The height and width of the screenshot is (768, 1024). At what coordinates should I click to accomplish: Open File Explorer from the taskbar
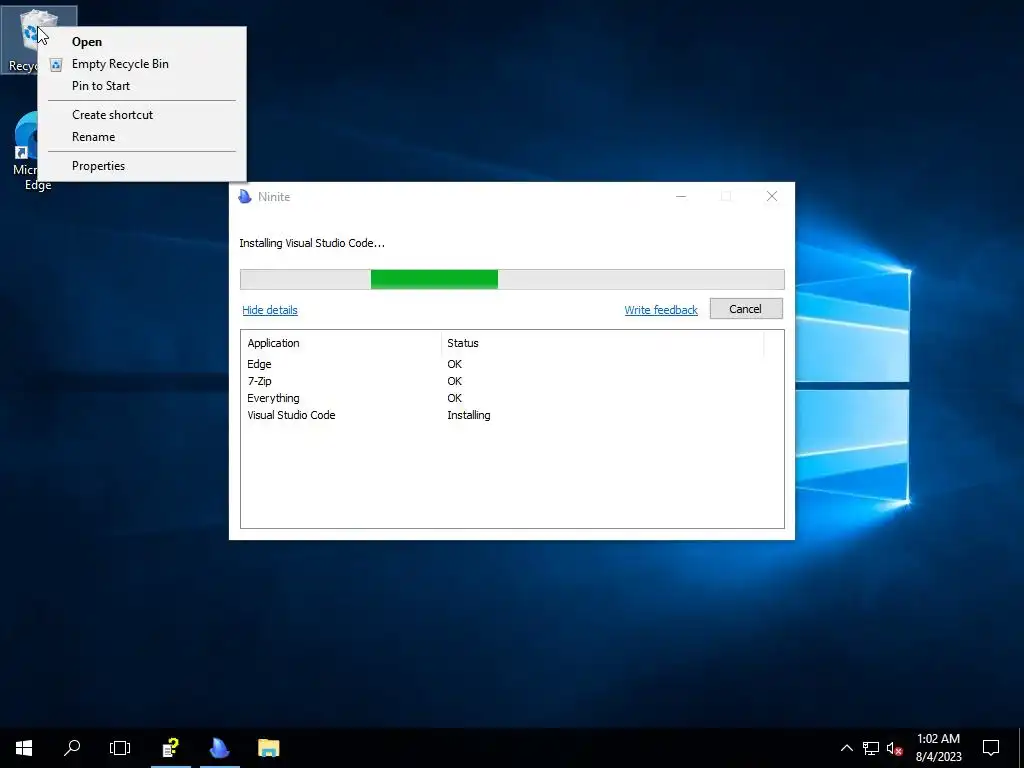click(268, 748)
